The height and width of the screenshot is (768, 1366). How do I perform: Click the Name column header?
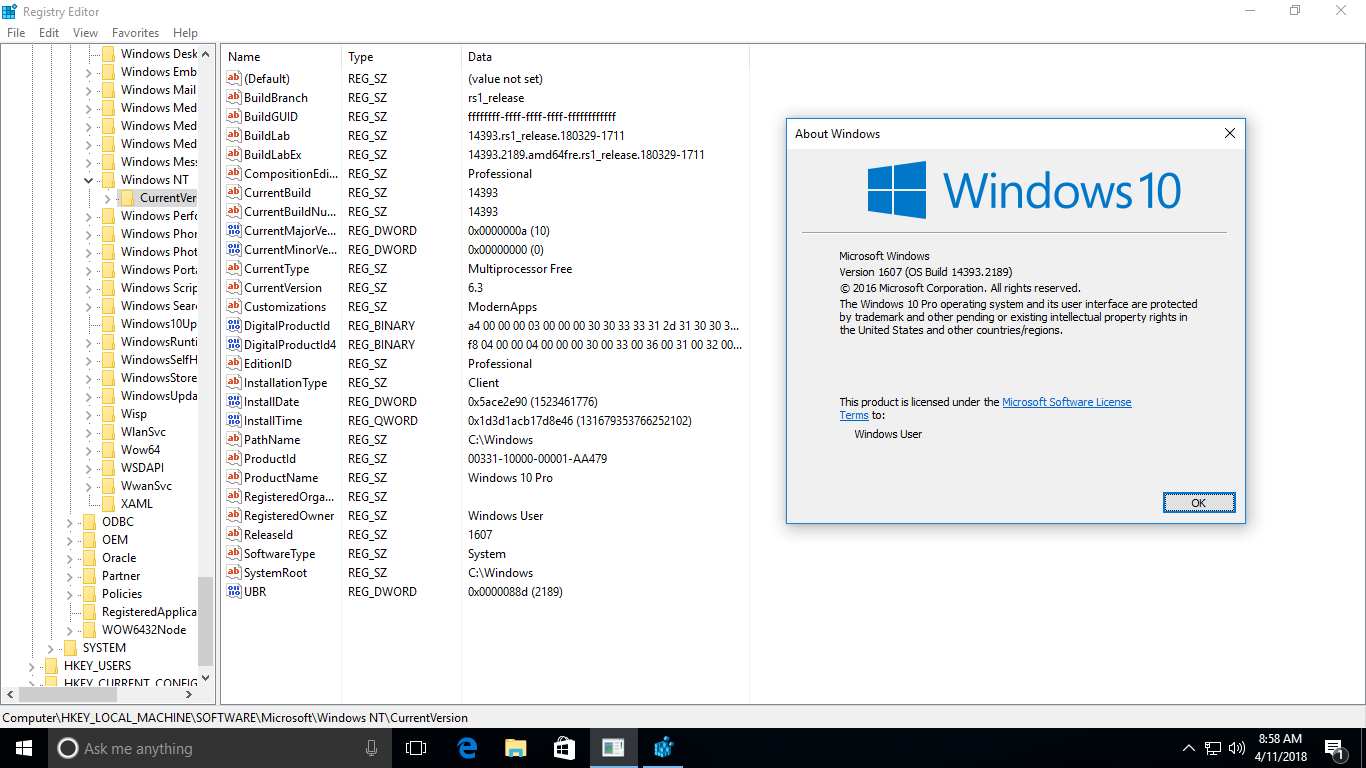click(x=282, y=57)
